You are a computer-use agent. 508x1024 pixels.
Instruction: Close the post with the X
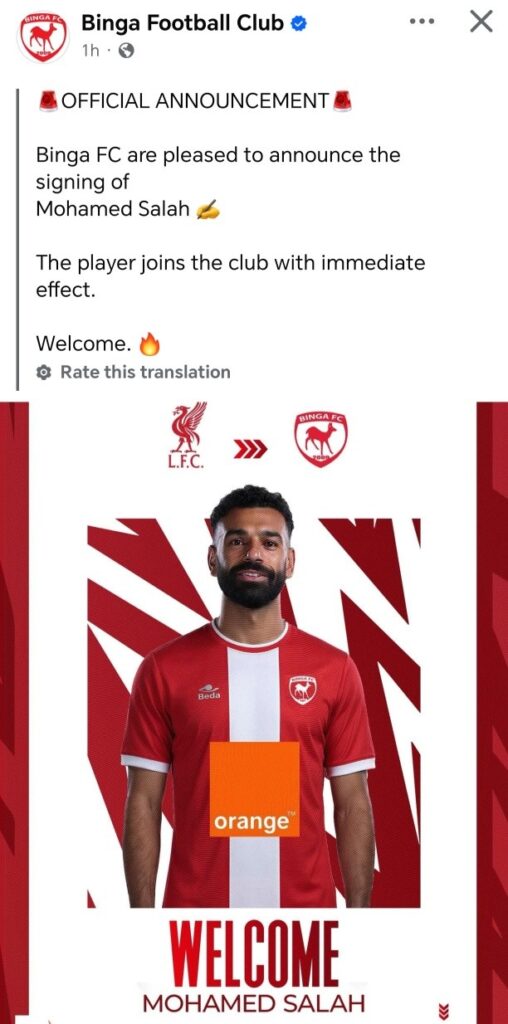pos(481,22)
